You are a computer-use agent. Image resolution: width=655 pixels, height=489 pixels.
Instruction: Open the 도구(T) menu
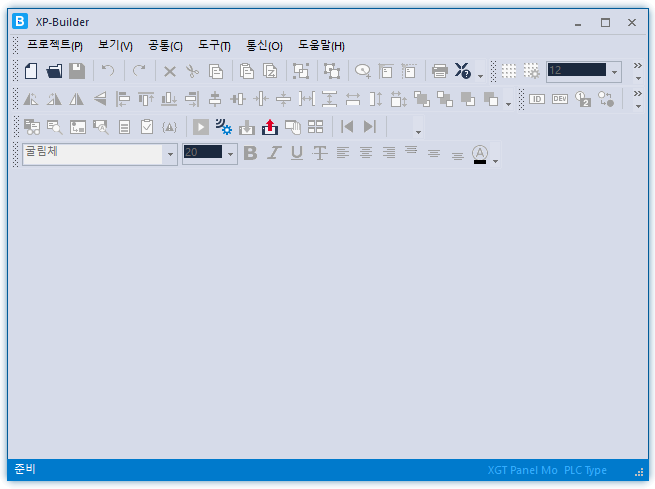point(214,46)
